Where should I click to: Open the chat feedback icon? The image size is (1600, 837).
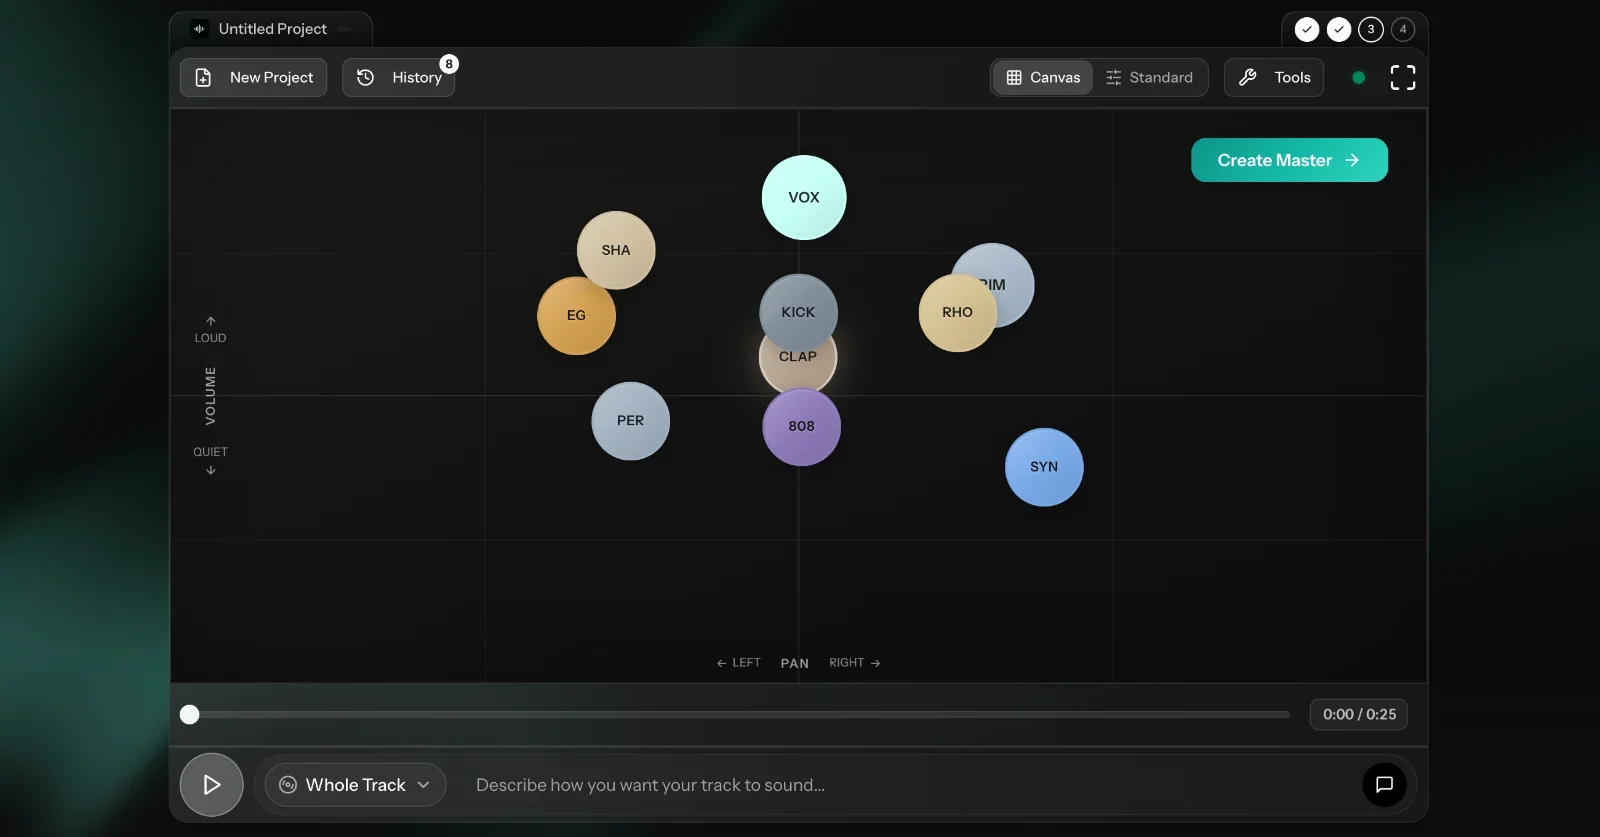coord(1384,785)
